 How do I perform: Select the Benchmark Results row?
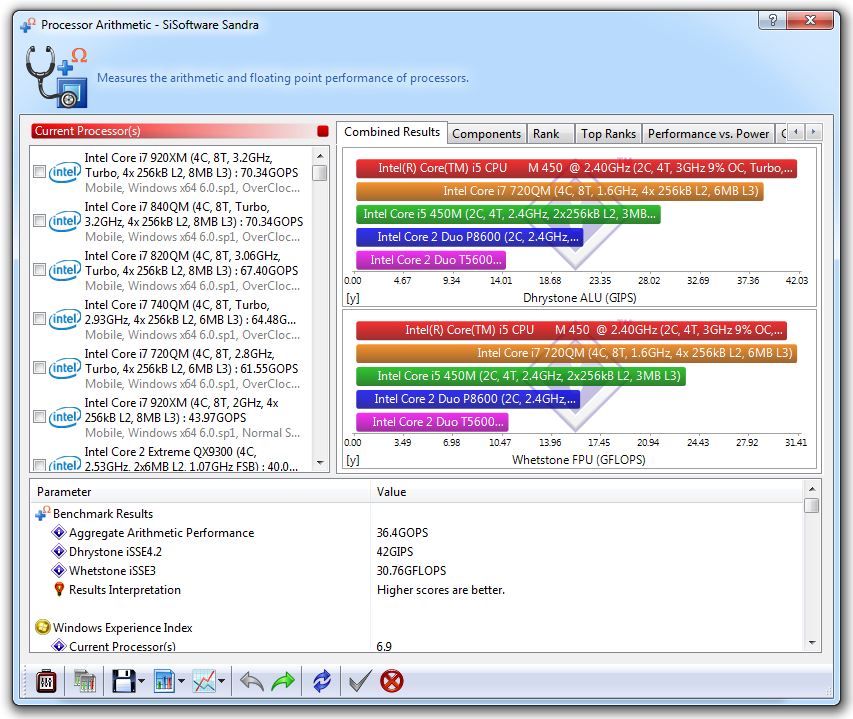coord(417,514)
